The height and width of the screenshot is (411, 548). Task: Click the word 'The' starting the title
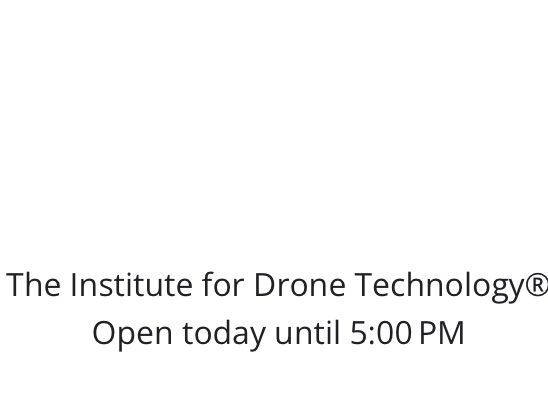click(34, 284)
